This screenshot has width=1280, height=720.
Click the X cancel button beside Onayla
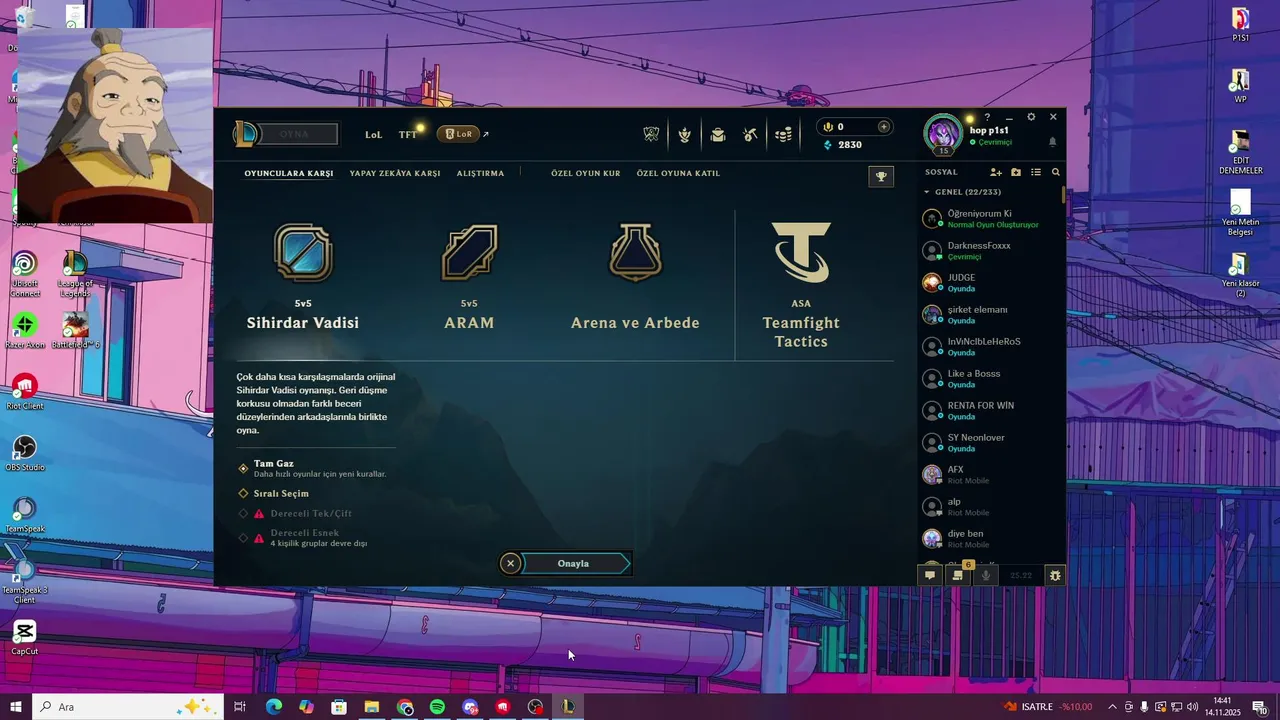510,563
